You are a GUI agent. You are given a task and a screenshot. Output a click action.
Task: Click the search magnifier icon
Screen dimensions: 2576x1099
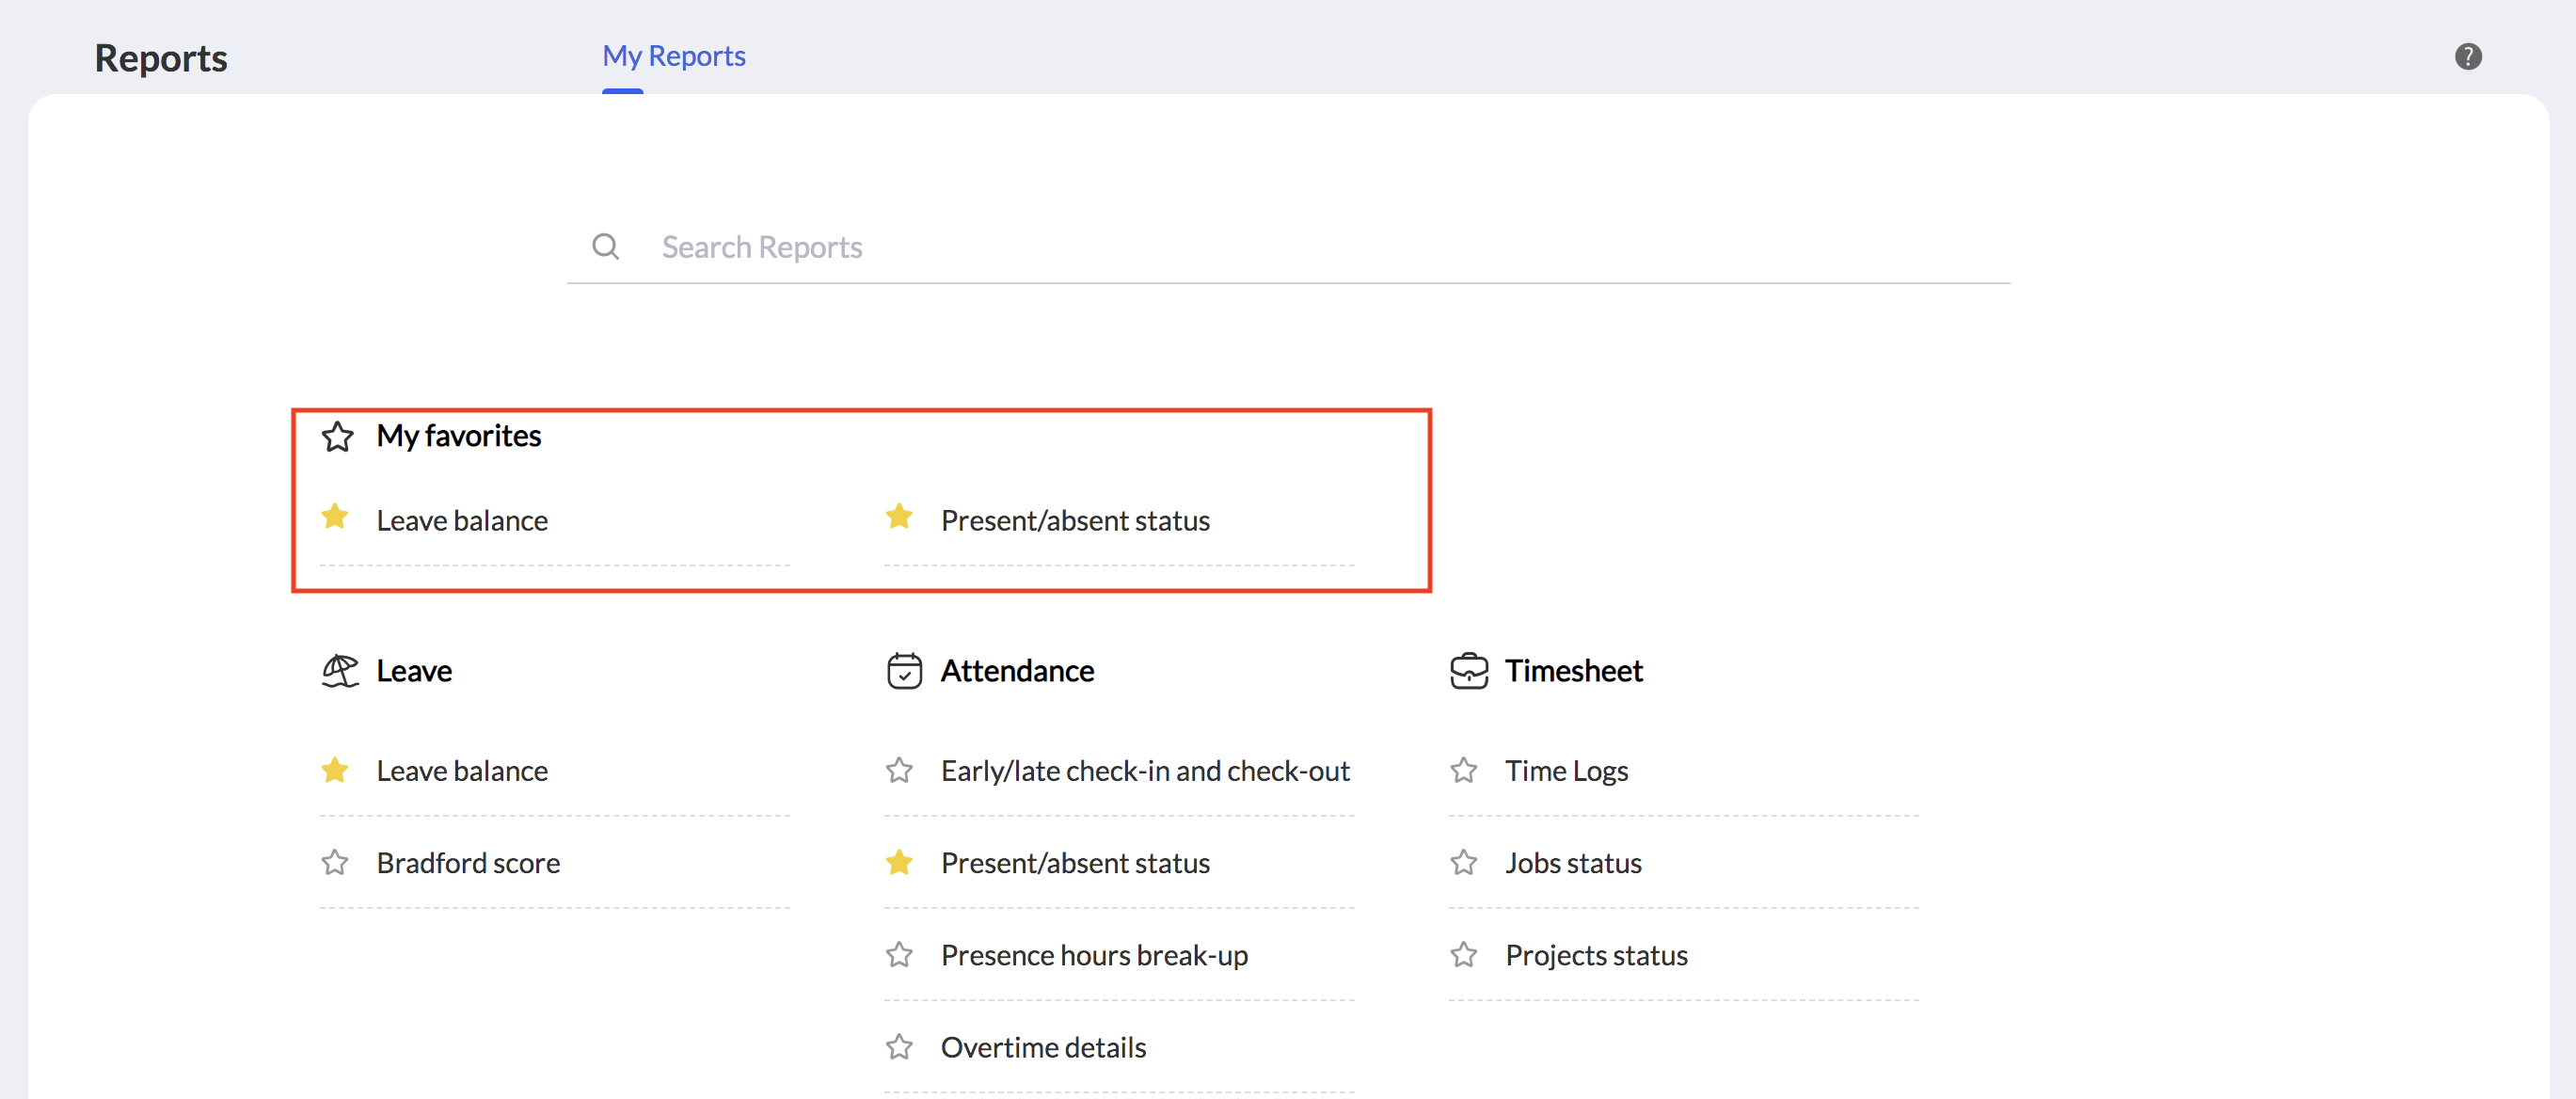[605, 246]
